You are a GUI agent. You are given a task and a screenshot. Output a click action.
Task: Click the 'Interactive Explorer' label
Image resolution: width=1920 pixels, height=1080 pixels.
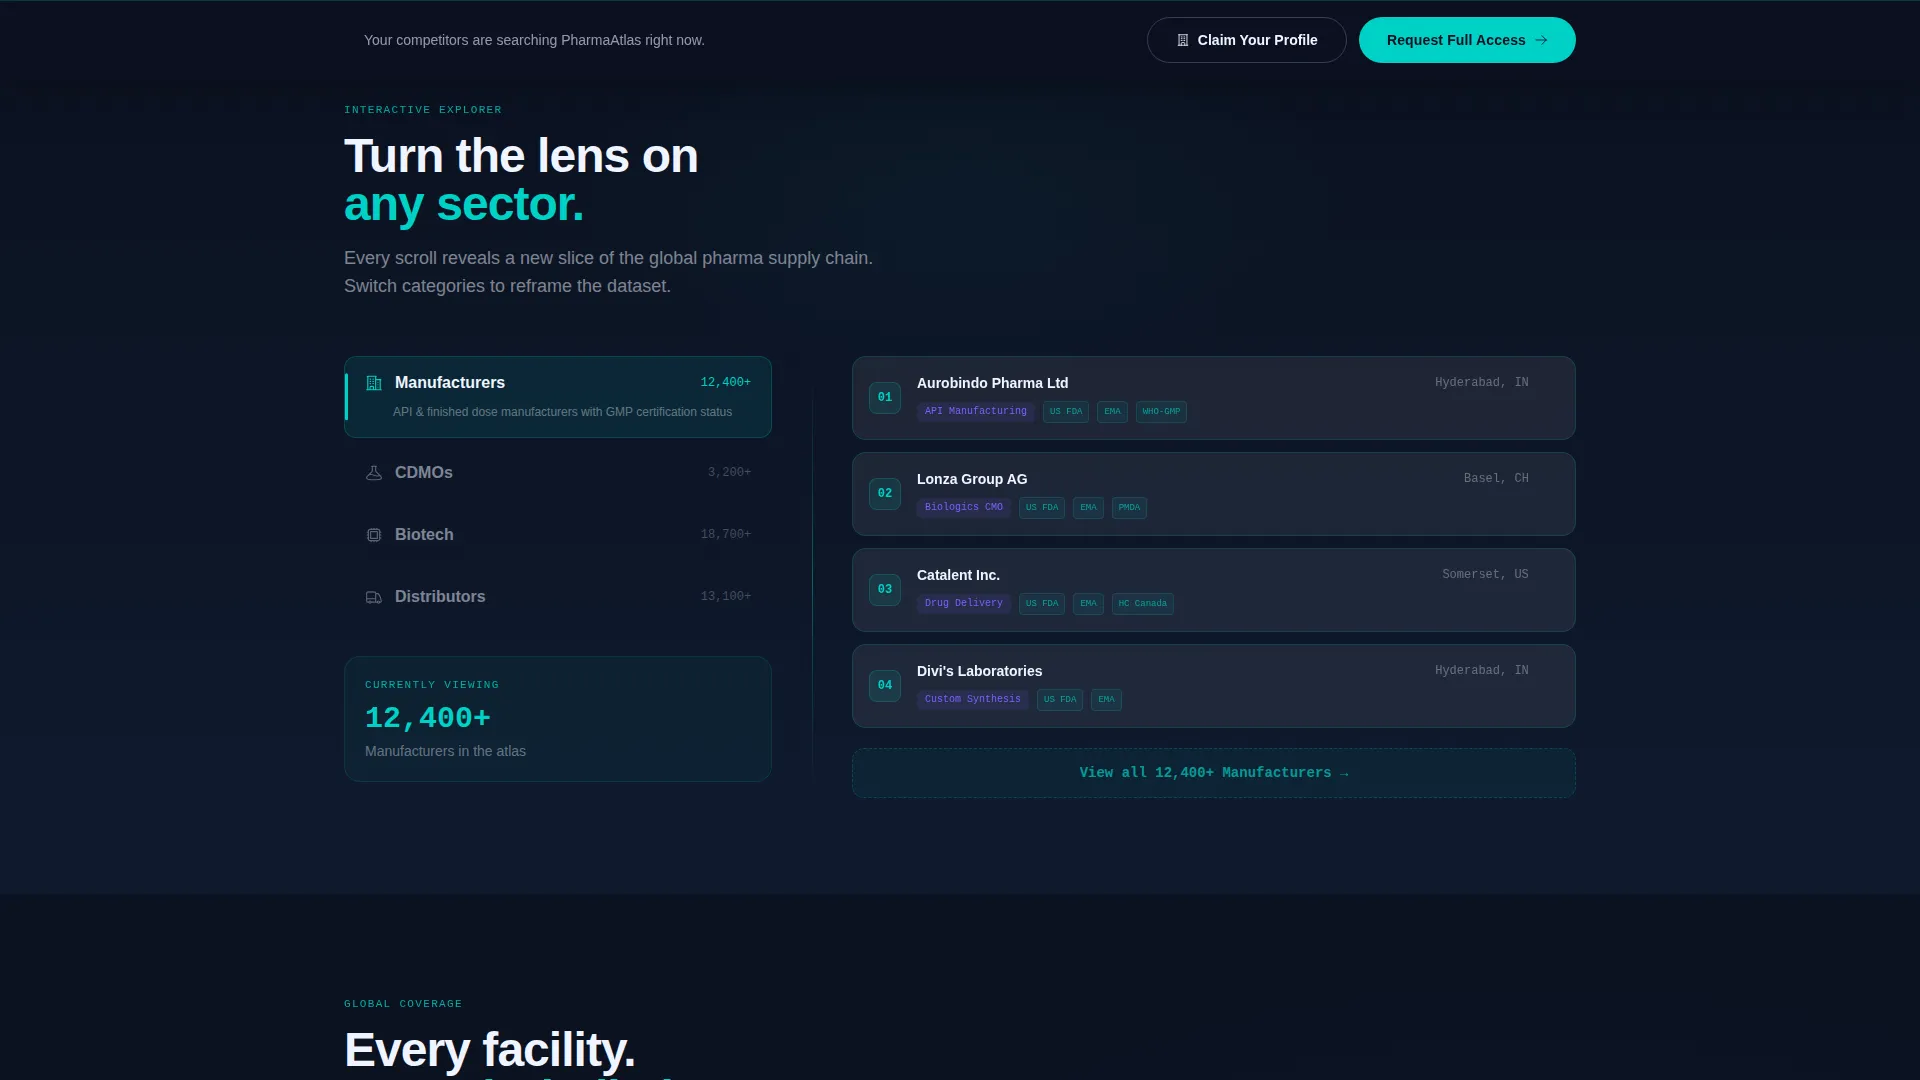[423, 110]
